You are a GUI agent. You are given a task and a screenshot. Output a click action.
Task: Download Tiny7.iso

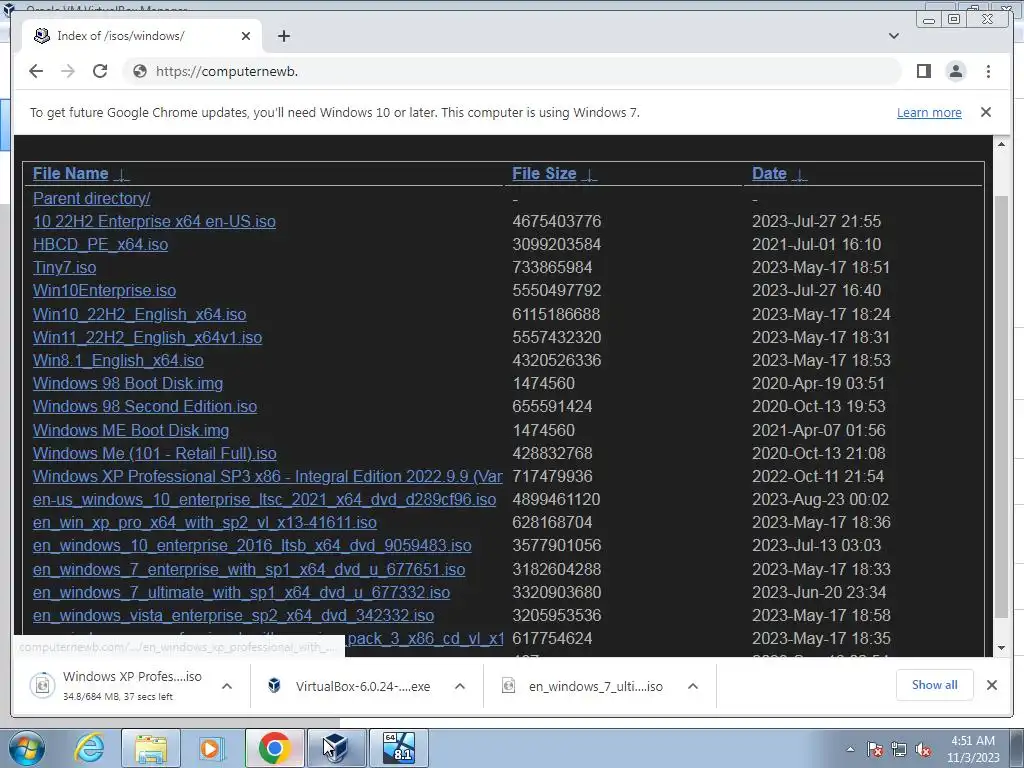[65, 268]
